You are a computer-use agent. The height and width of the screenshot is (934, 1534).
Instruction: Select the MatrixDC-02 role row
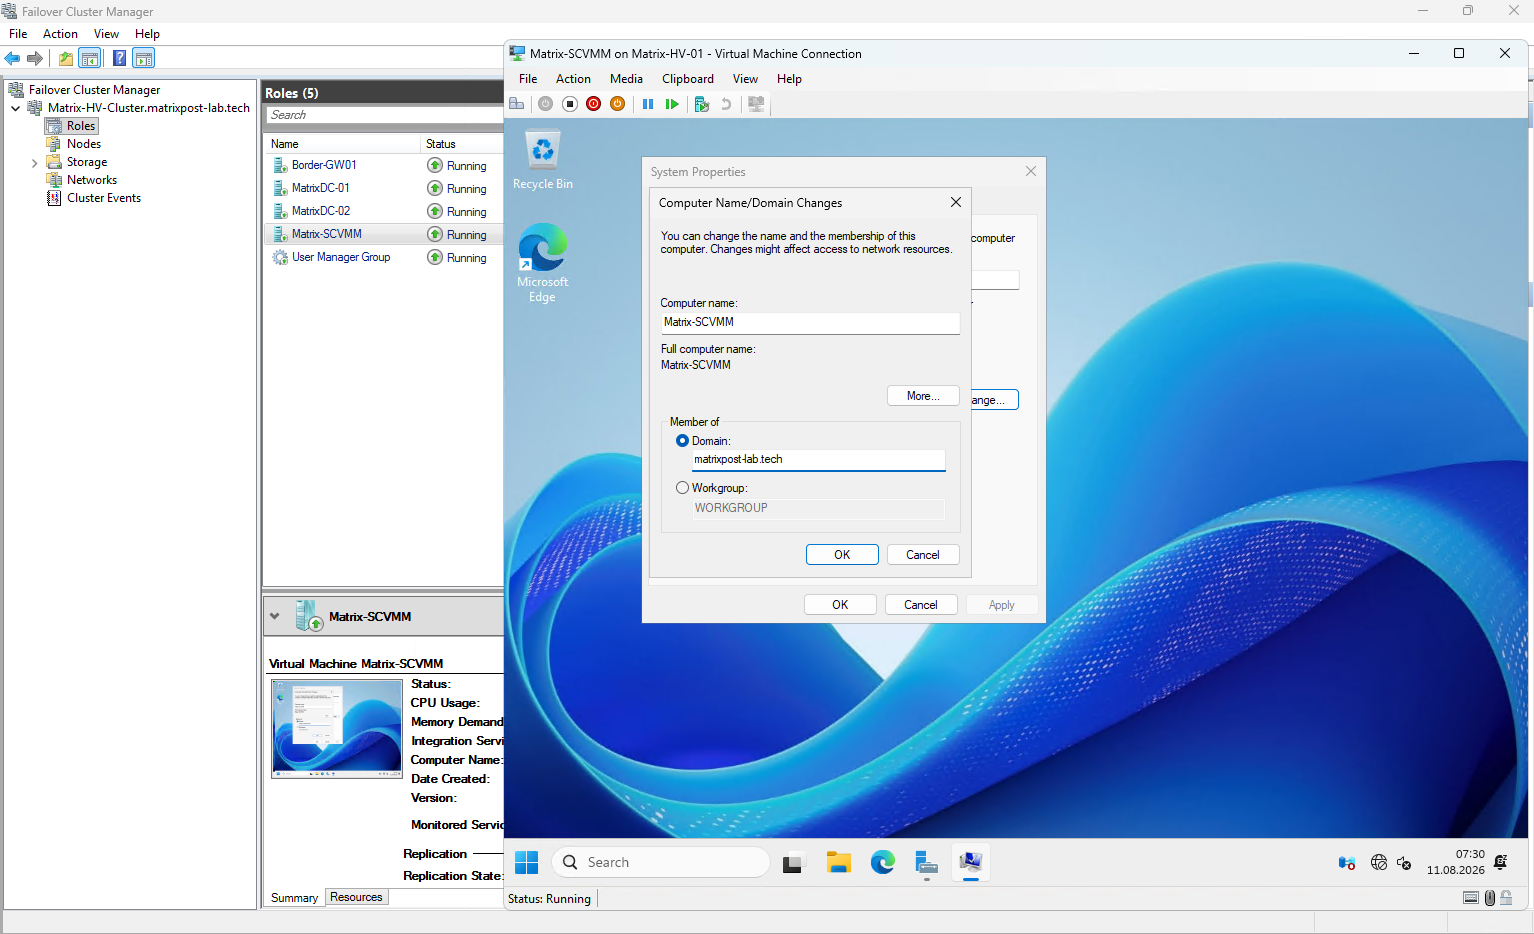tap(385, 211)
